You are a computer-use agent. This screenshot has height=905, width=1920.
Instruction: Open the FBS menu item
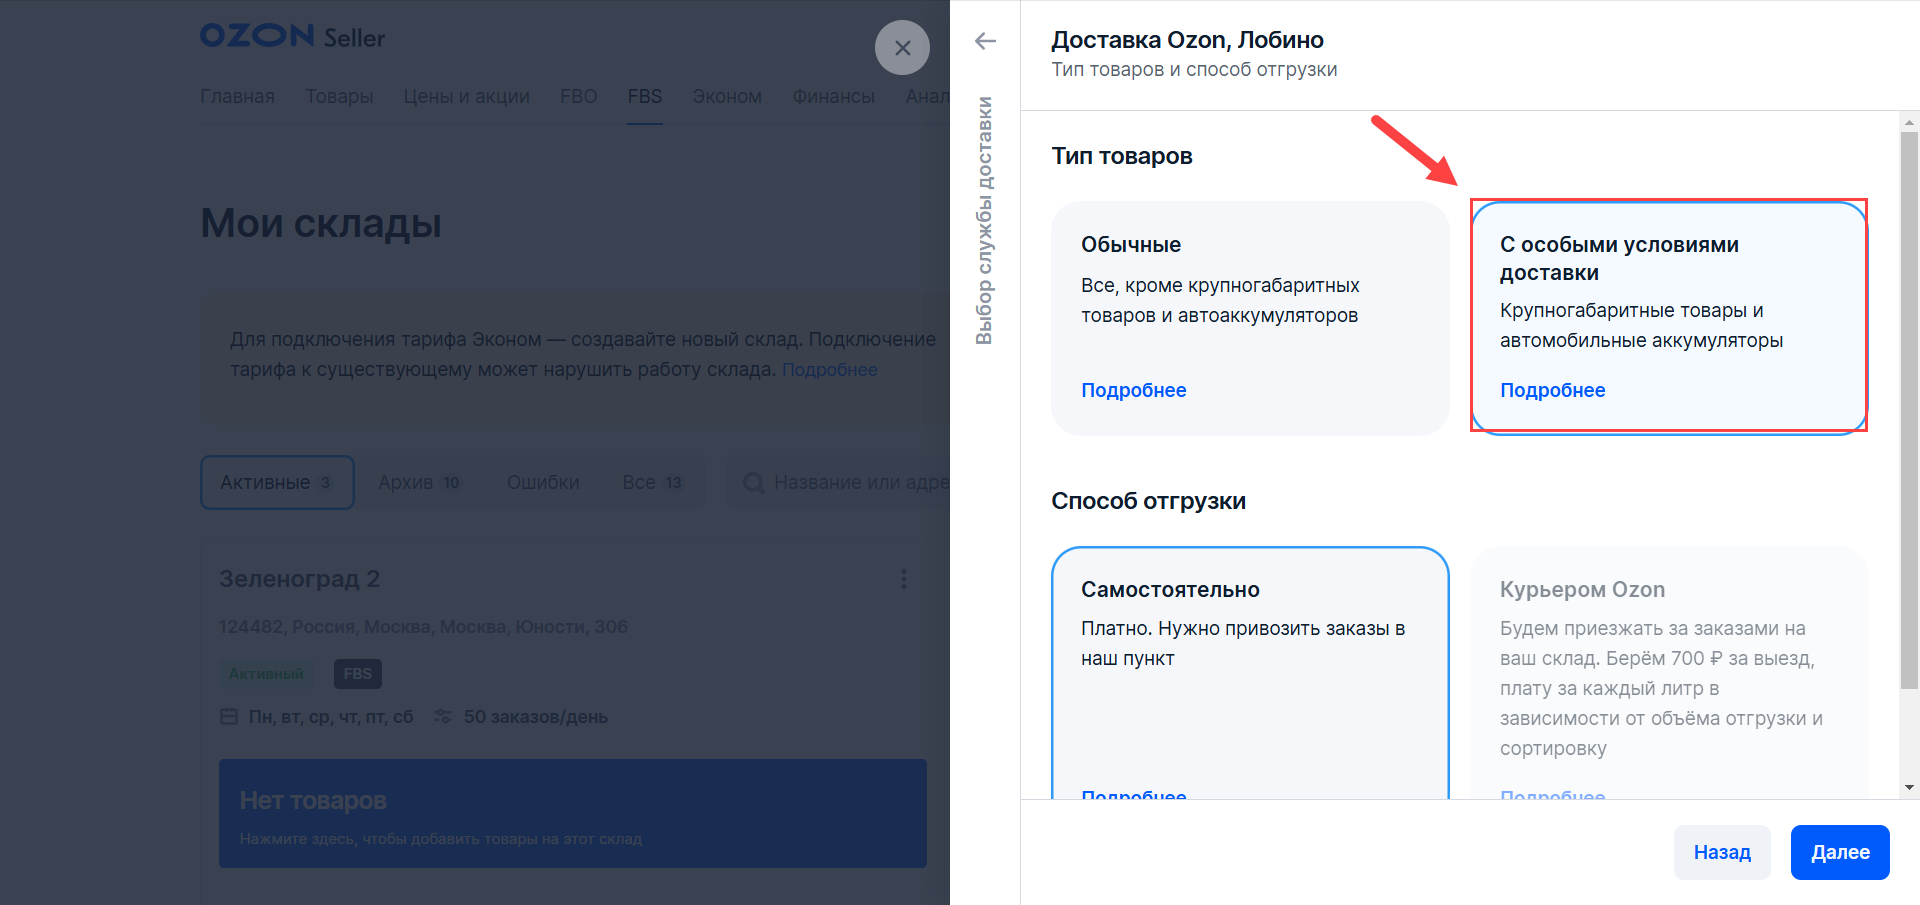point(645,96)
